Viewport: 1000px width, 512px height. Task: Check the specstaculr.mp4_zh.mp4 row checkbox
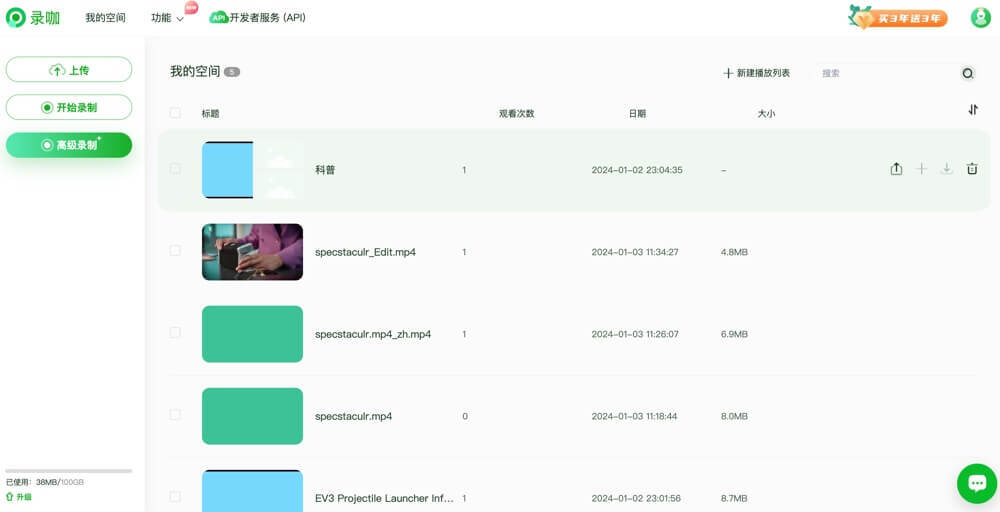tap(175, 333)
